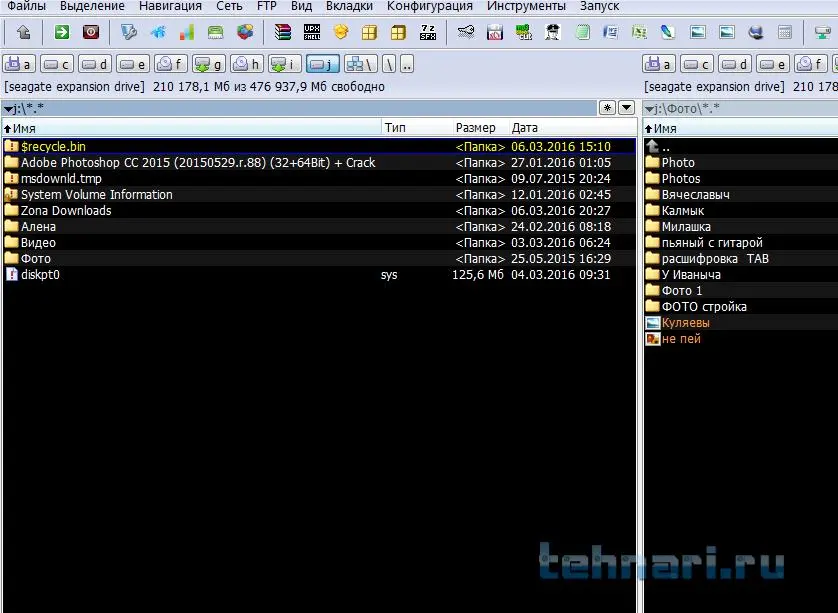The height and width of the screenshot is (613, 838).
Task: Click the orange honeycomb toolbar icon
Action: (341, 33)
